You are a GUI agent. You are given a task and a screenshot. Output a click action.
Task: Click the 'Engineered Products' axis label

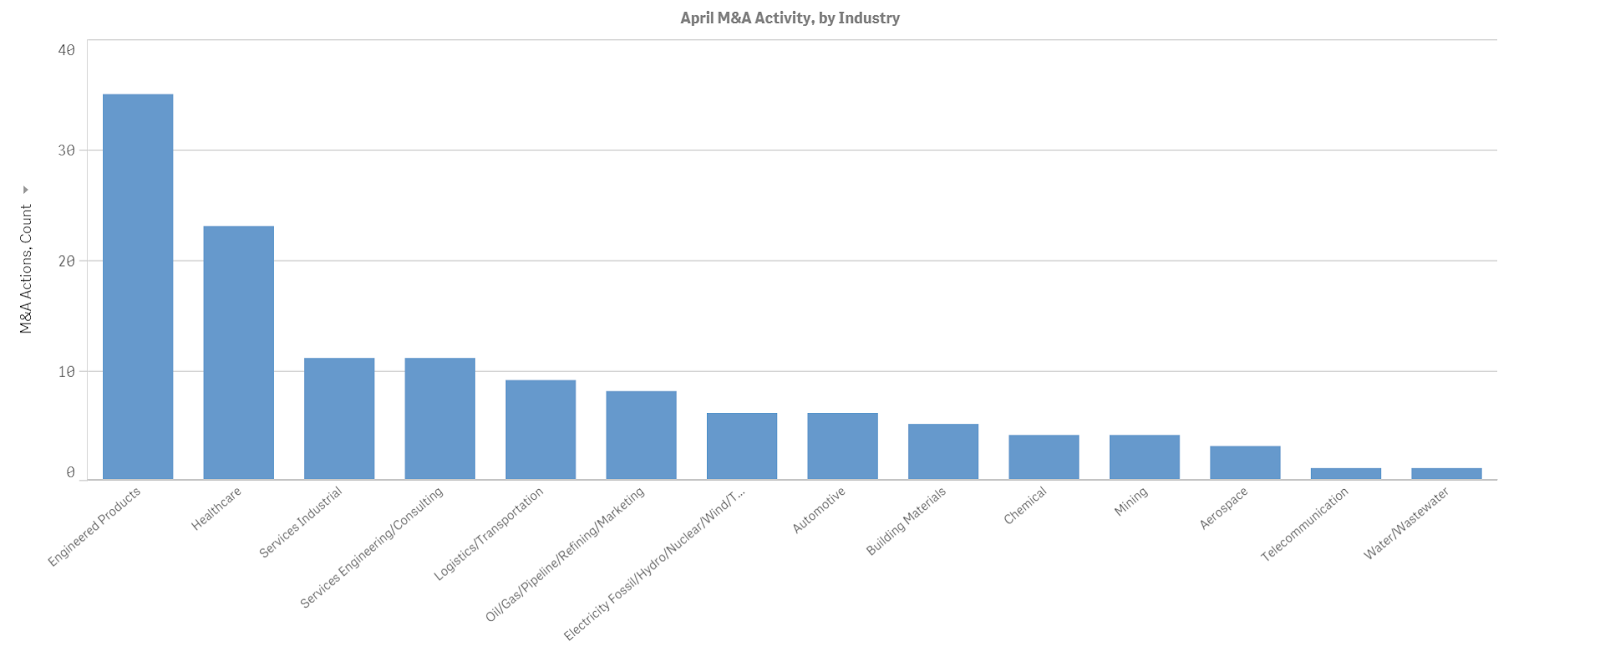tap(95, 526)
